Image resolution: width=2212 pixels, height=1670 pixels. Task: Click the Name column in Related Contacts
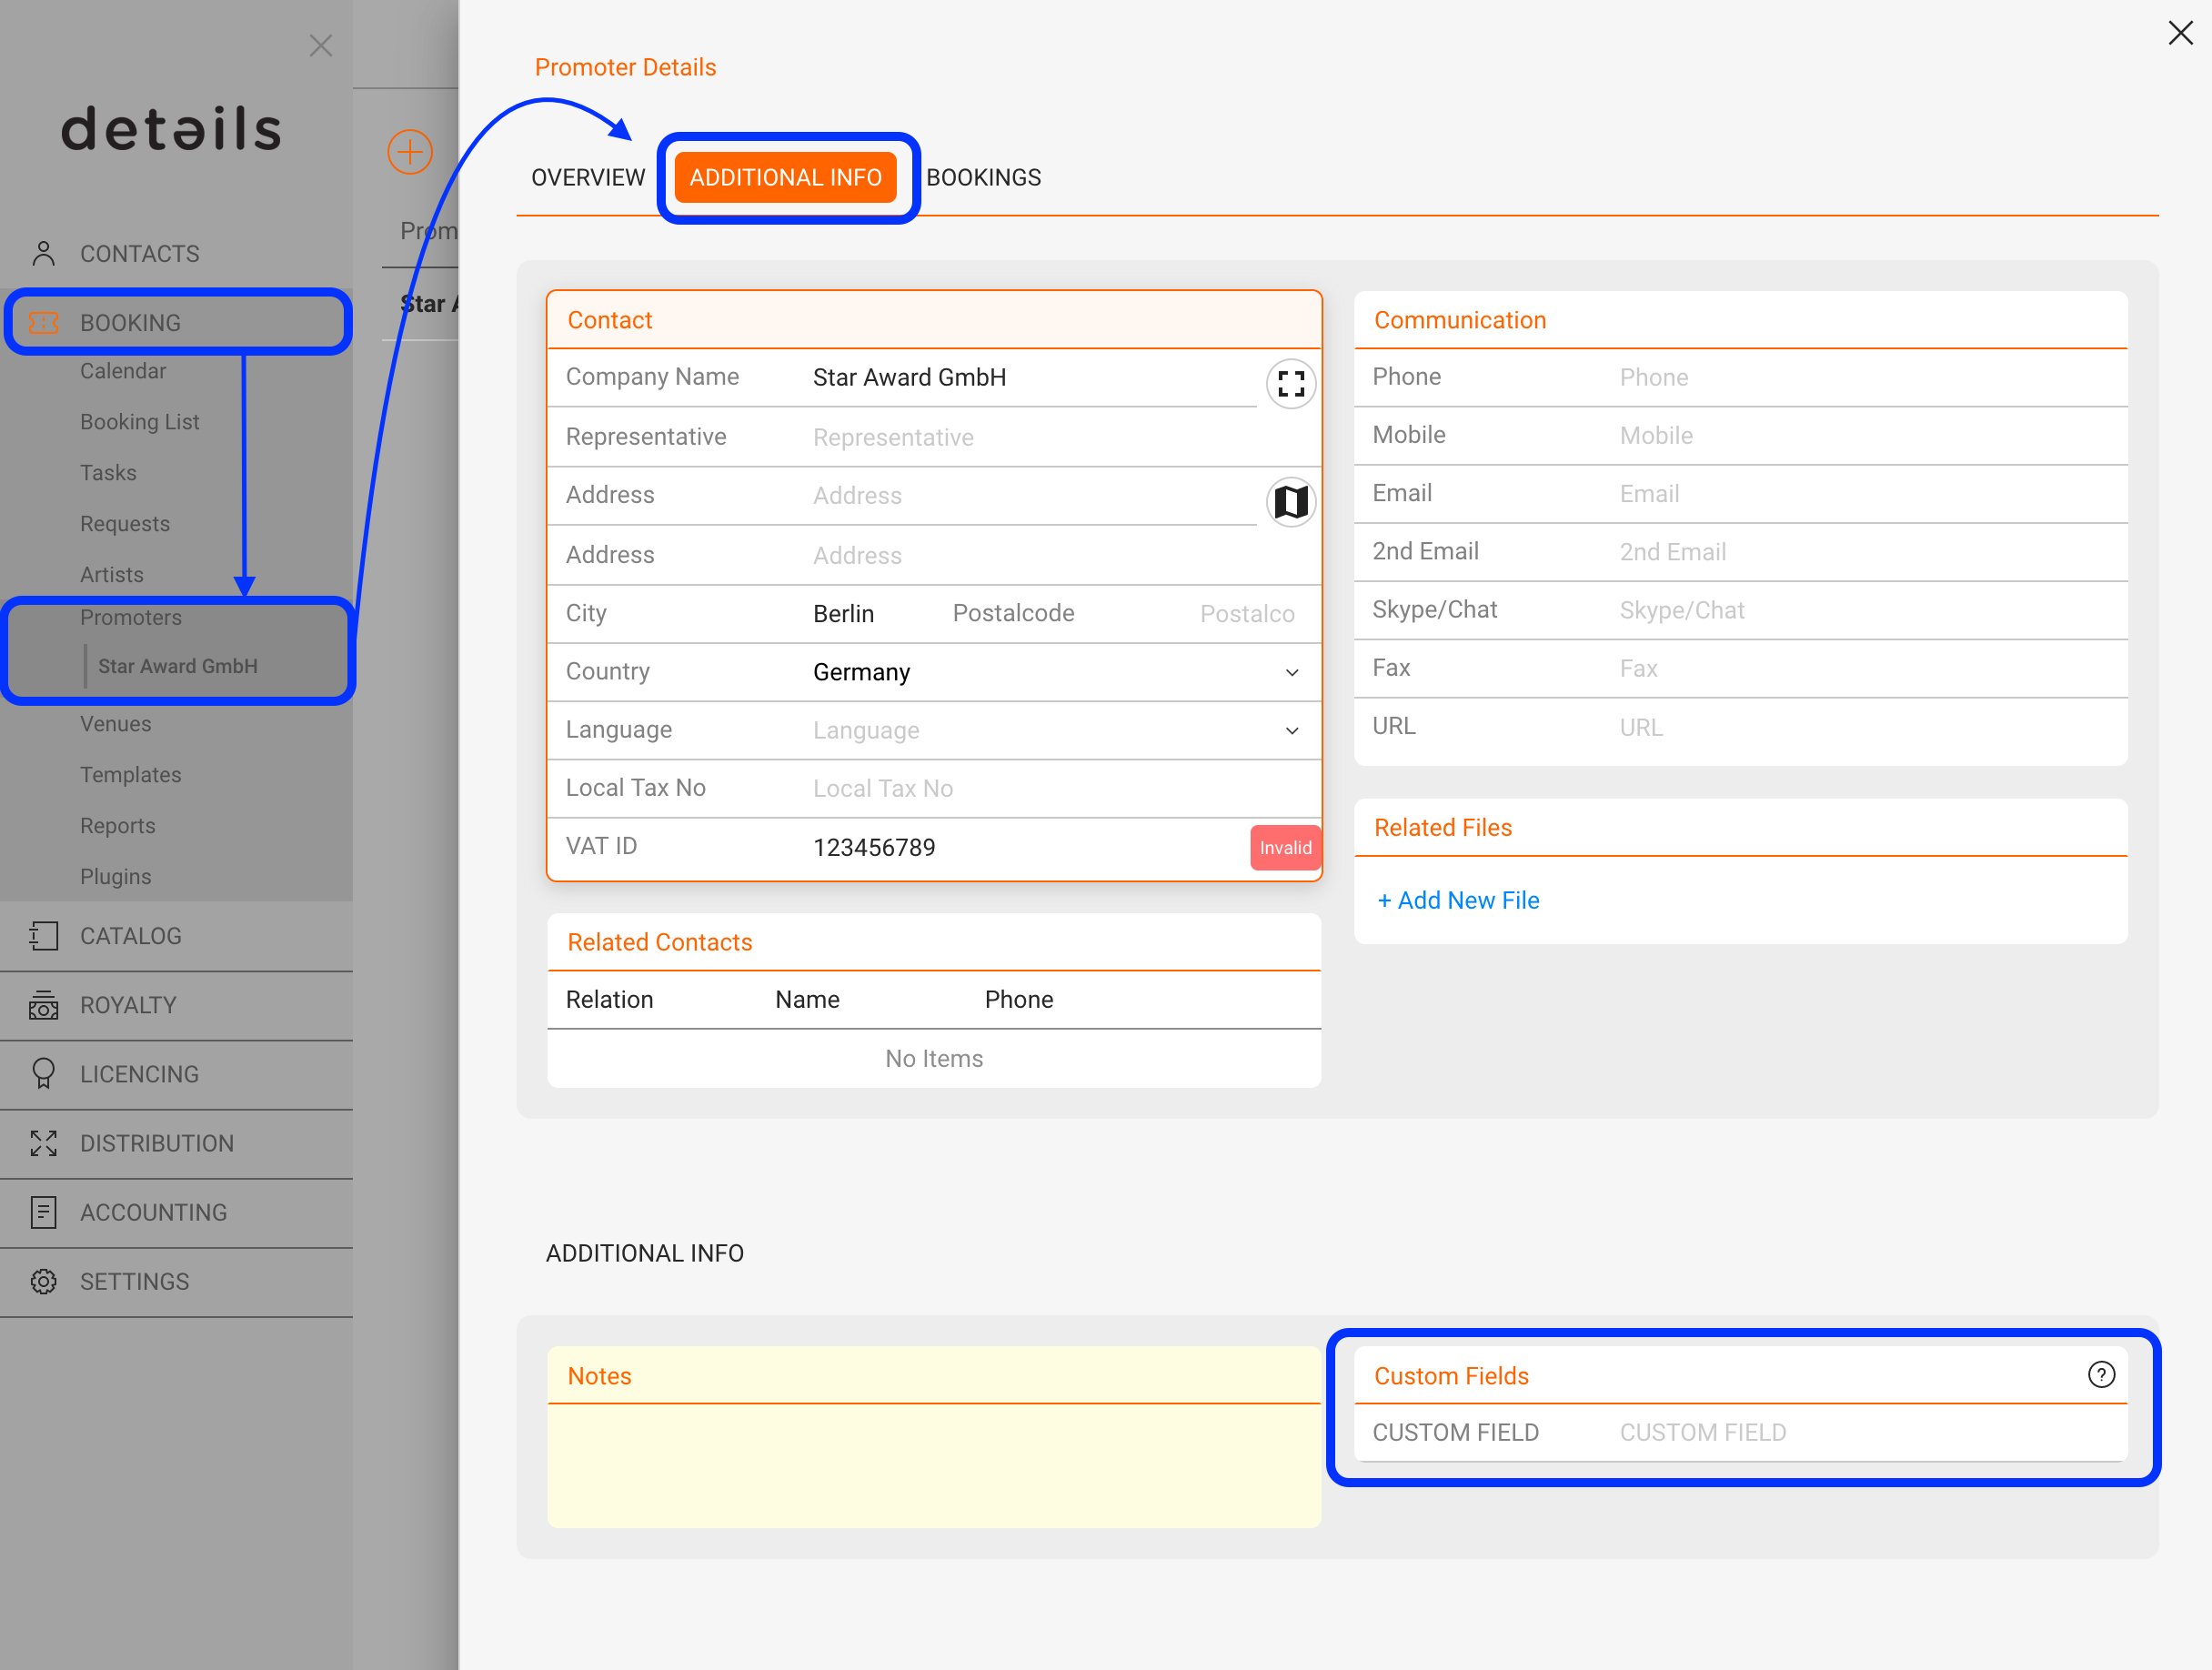pos(807,1000)
